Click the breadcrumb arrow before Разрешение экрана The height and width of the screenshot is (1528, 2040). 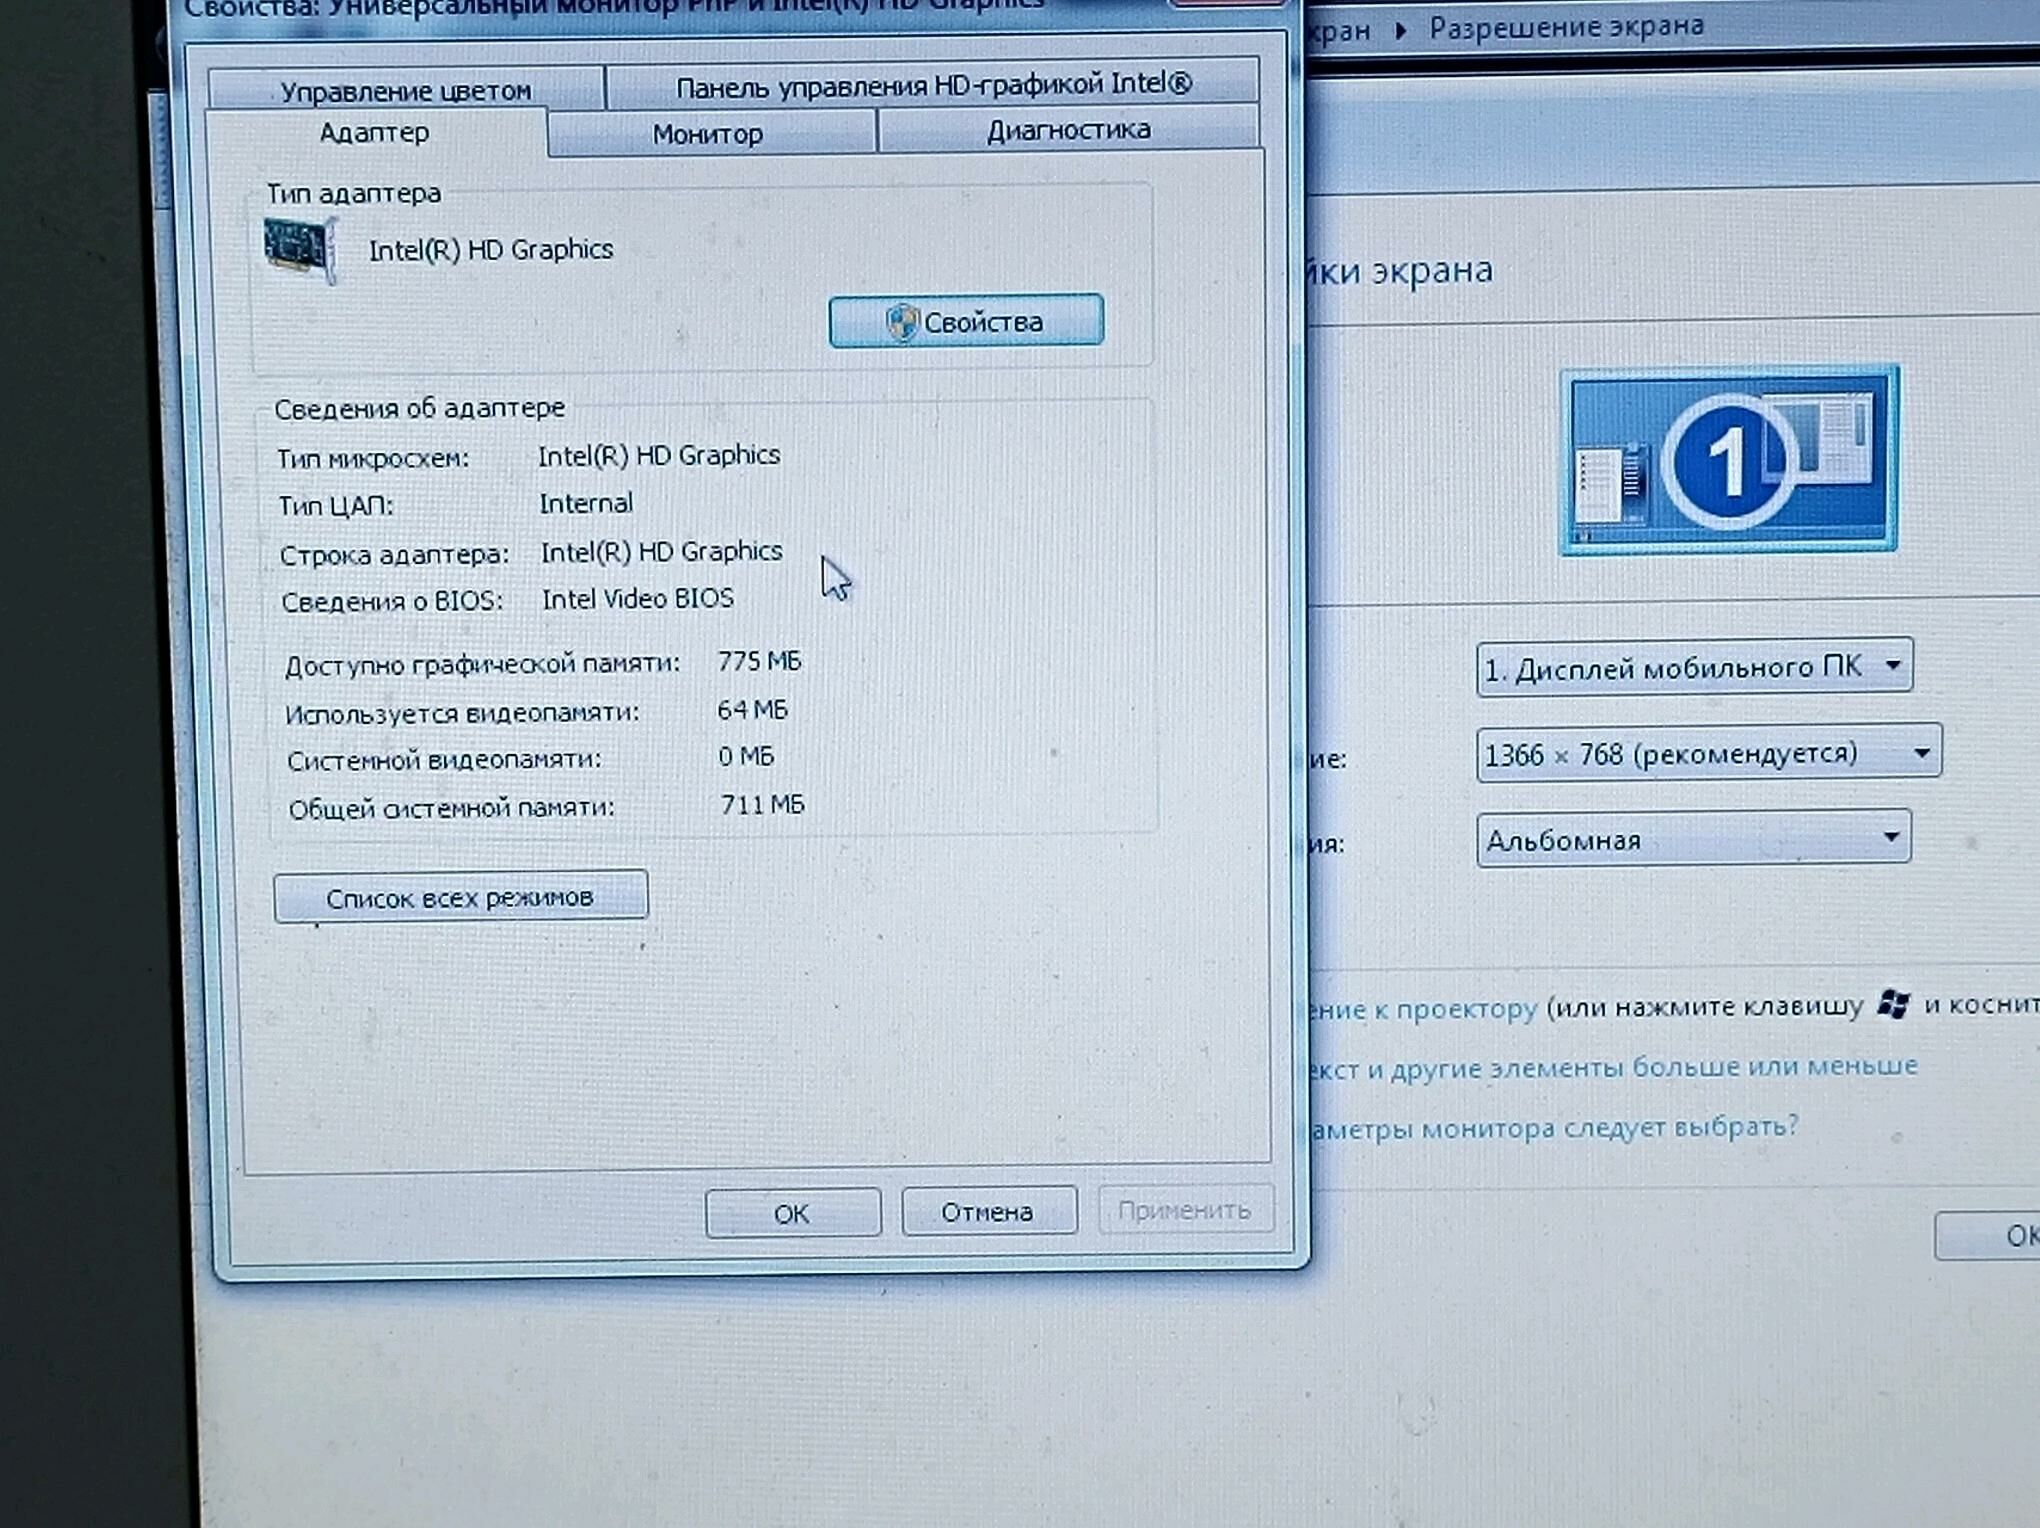pos(1400,30)
